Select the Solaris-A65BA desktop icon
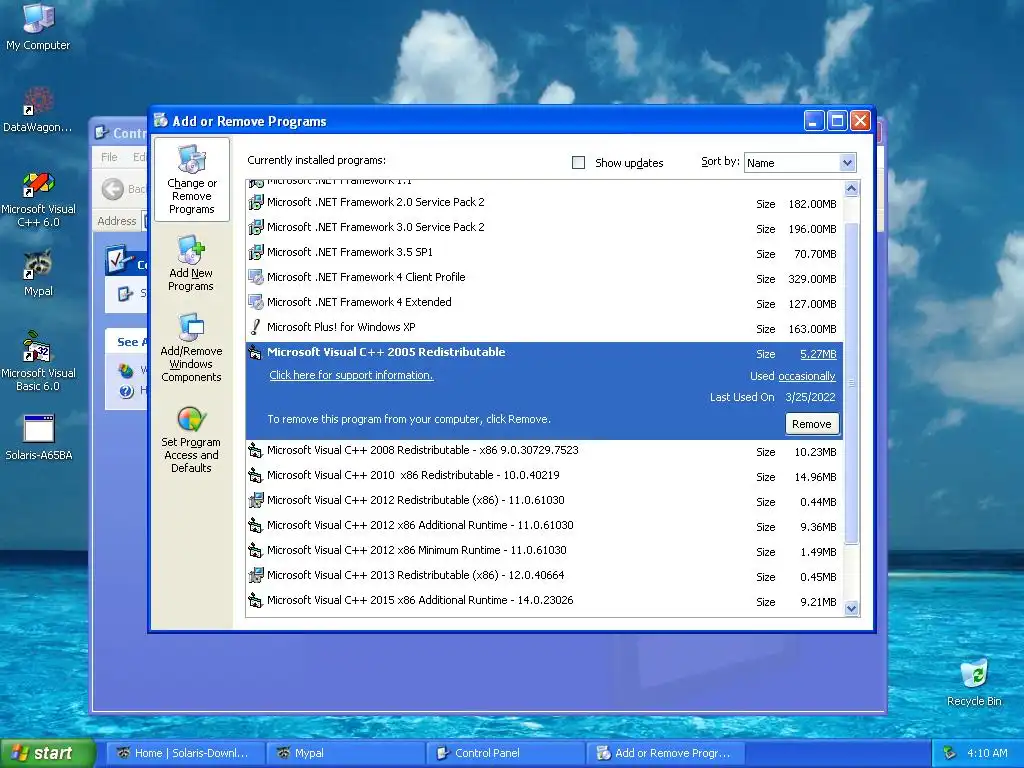Screen dimensions: 1024x768 [38, 437]
